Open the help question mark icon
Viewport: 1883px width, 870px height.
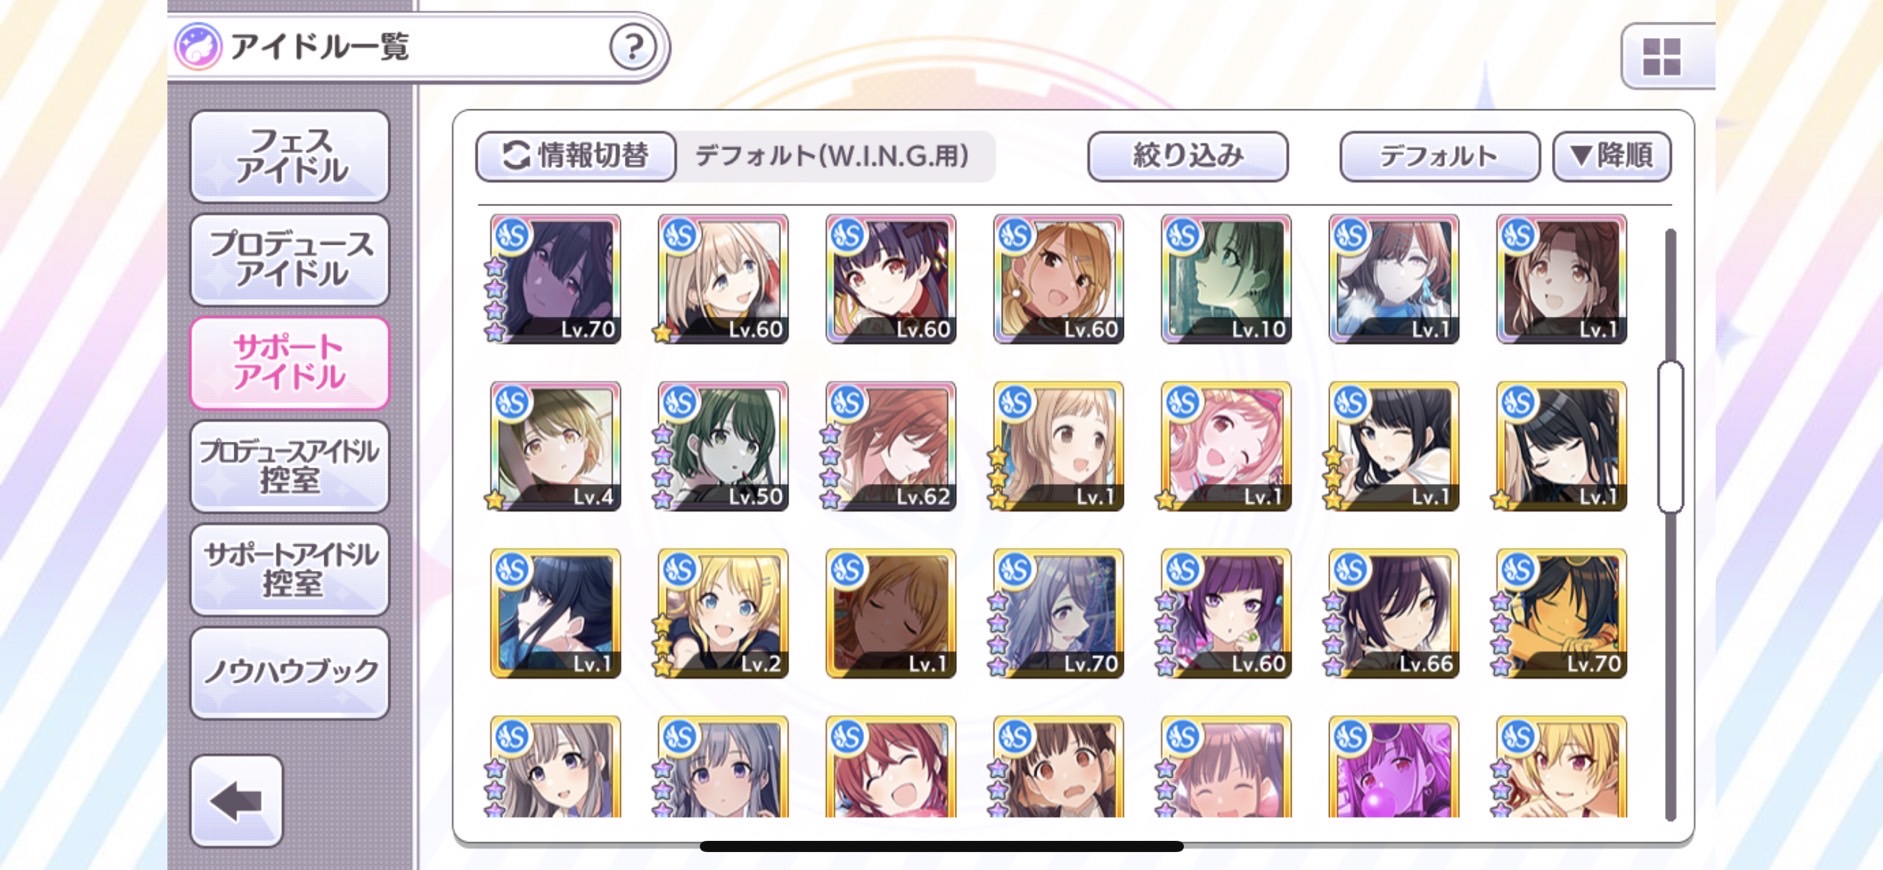point(633,47)
